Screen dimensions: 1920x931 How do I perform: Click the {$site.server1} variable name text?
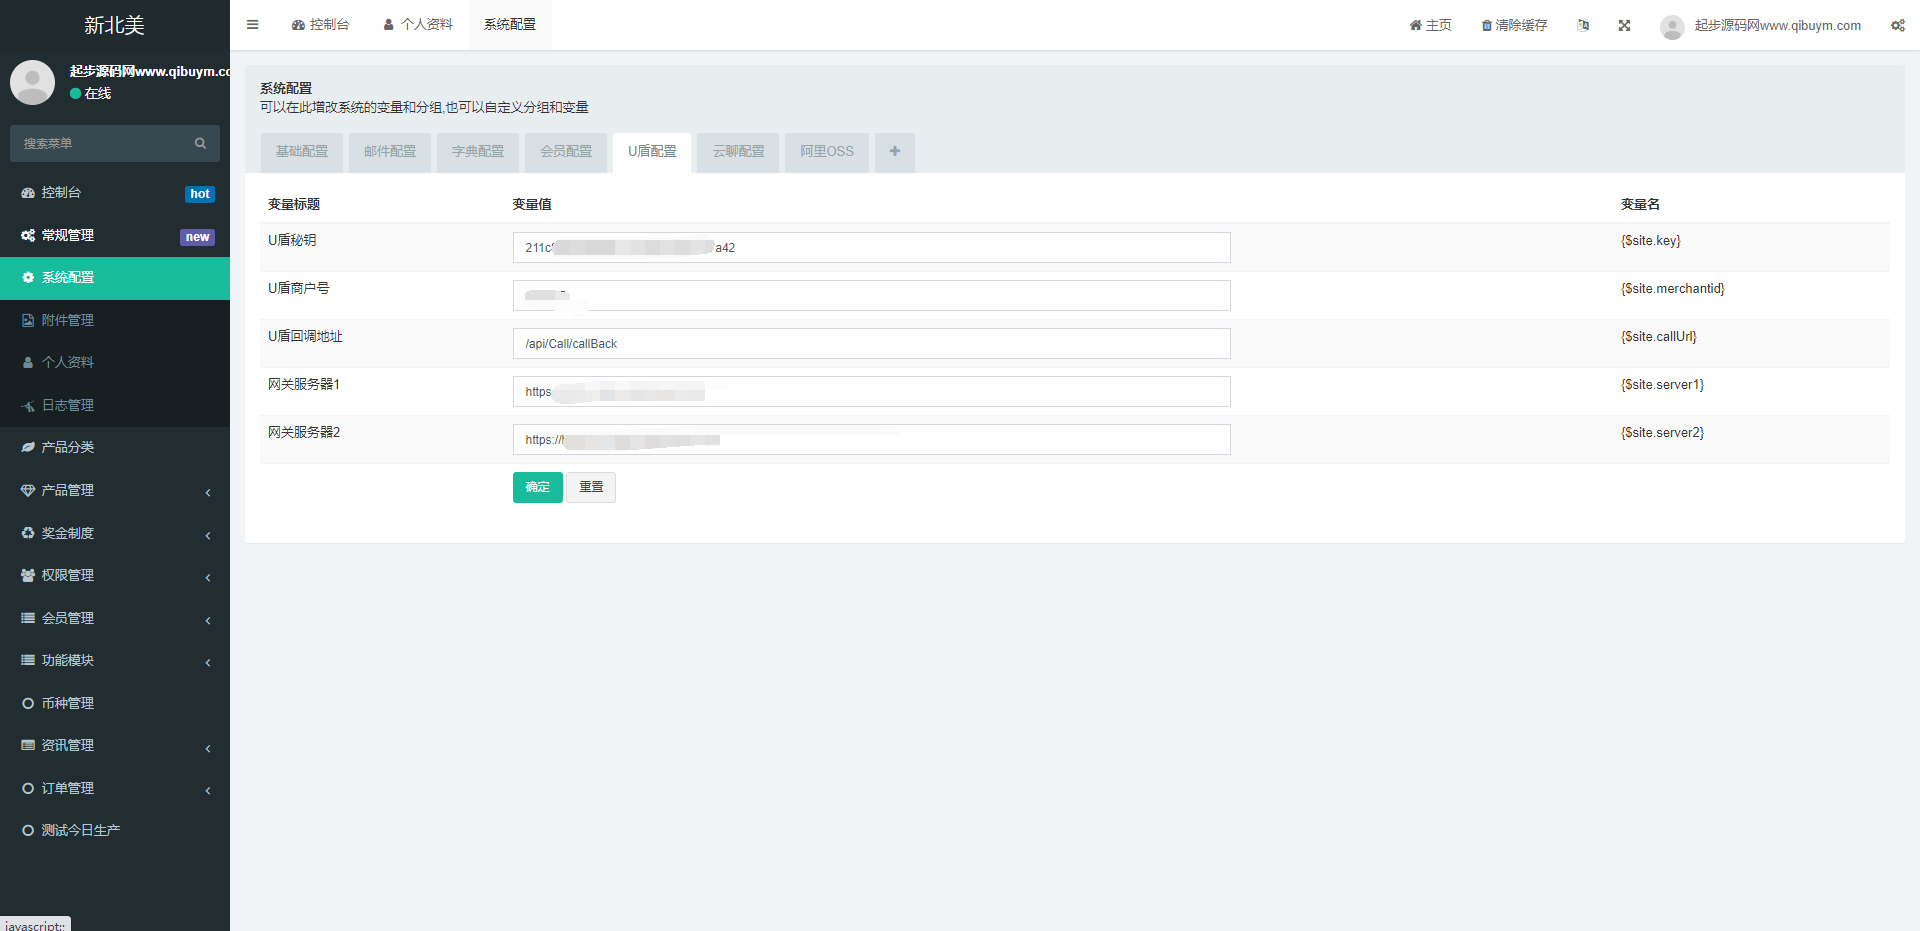[1663, 385]
